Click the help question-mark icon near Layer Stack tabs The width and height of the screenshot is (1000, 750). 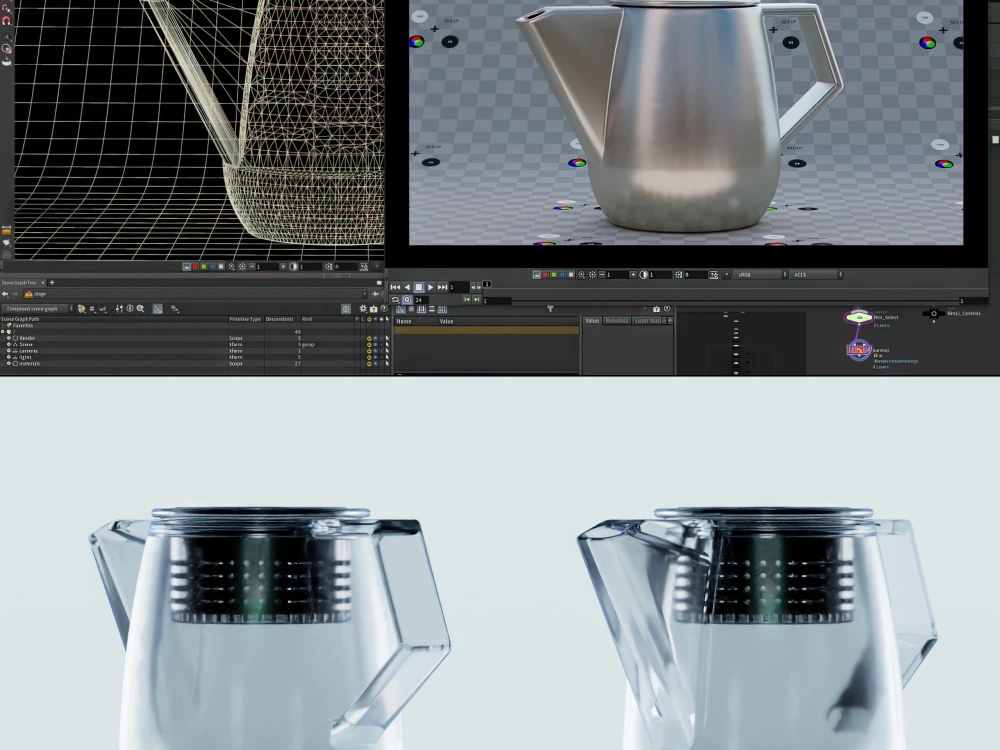(667, 309)
